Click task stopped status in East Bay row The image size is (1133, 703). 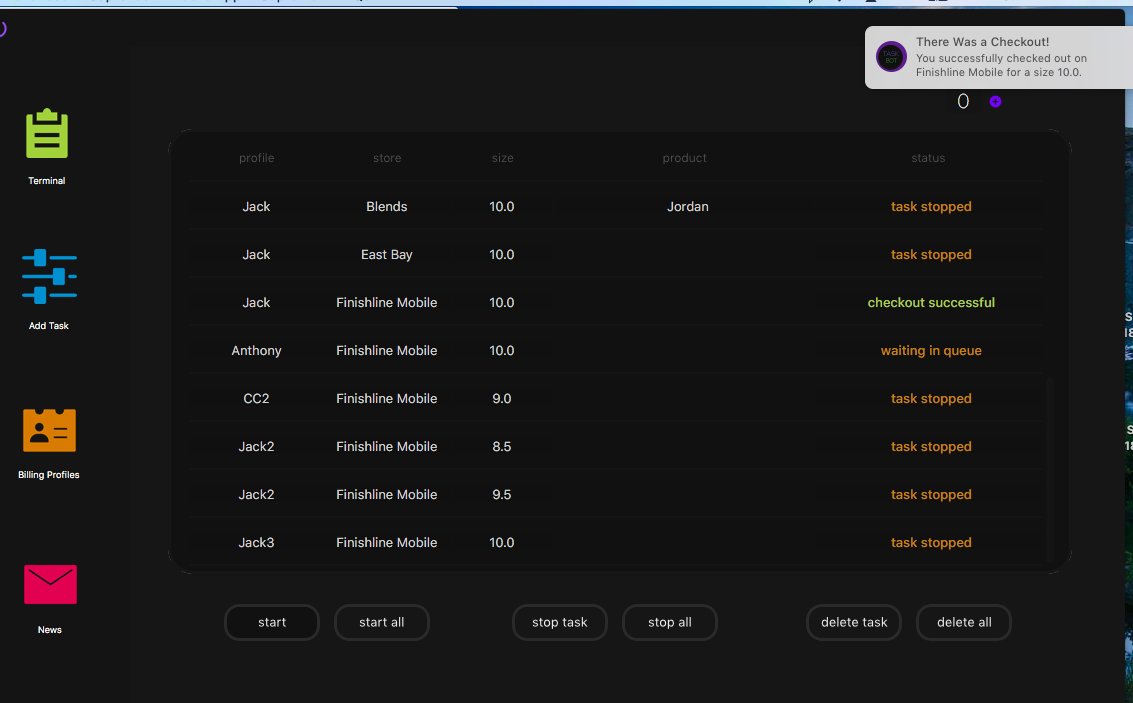[x=931, y=254]
